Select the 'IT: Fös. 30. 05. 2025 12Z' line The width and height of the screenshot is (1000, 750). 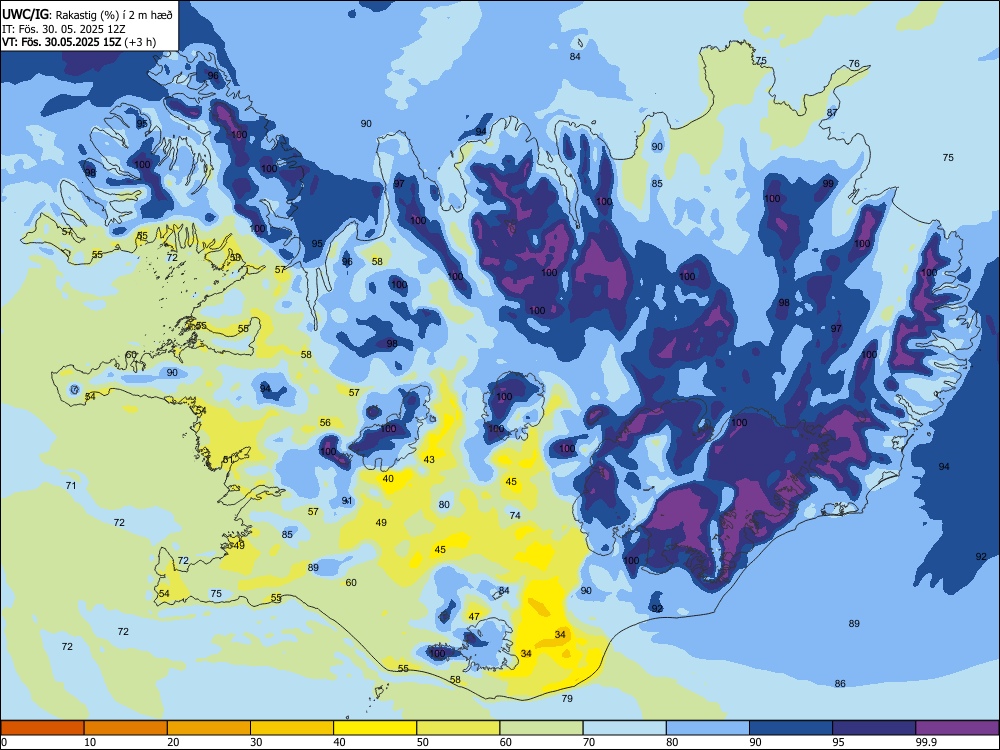[x=64, y=29]
